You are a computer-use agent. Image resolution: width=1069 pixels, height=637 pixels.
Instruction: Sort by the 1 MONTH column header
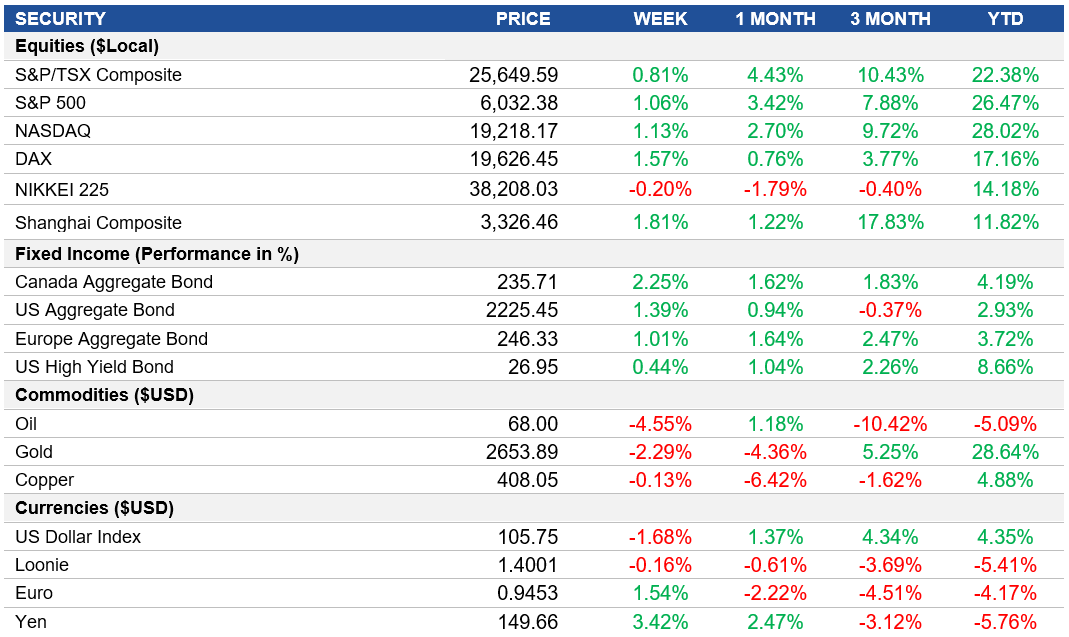[x=775, y=18]
